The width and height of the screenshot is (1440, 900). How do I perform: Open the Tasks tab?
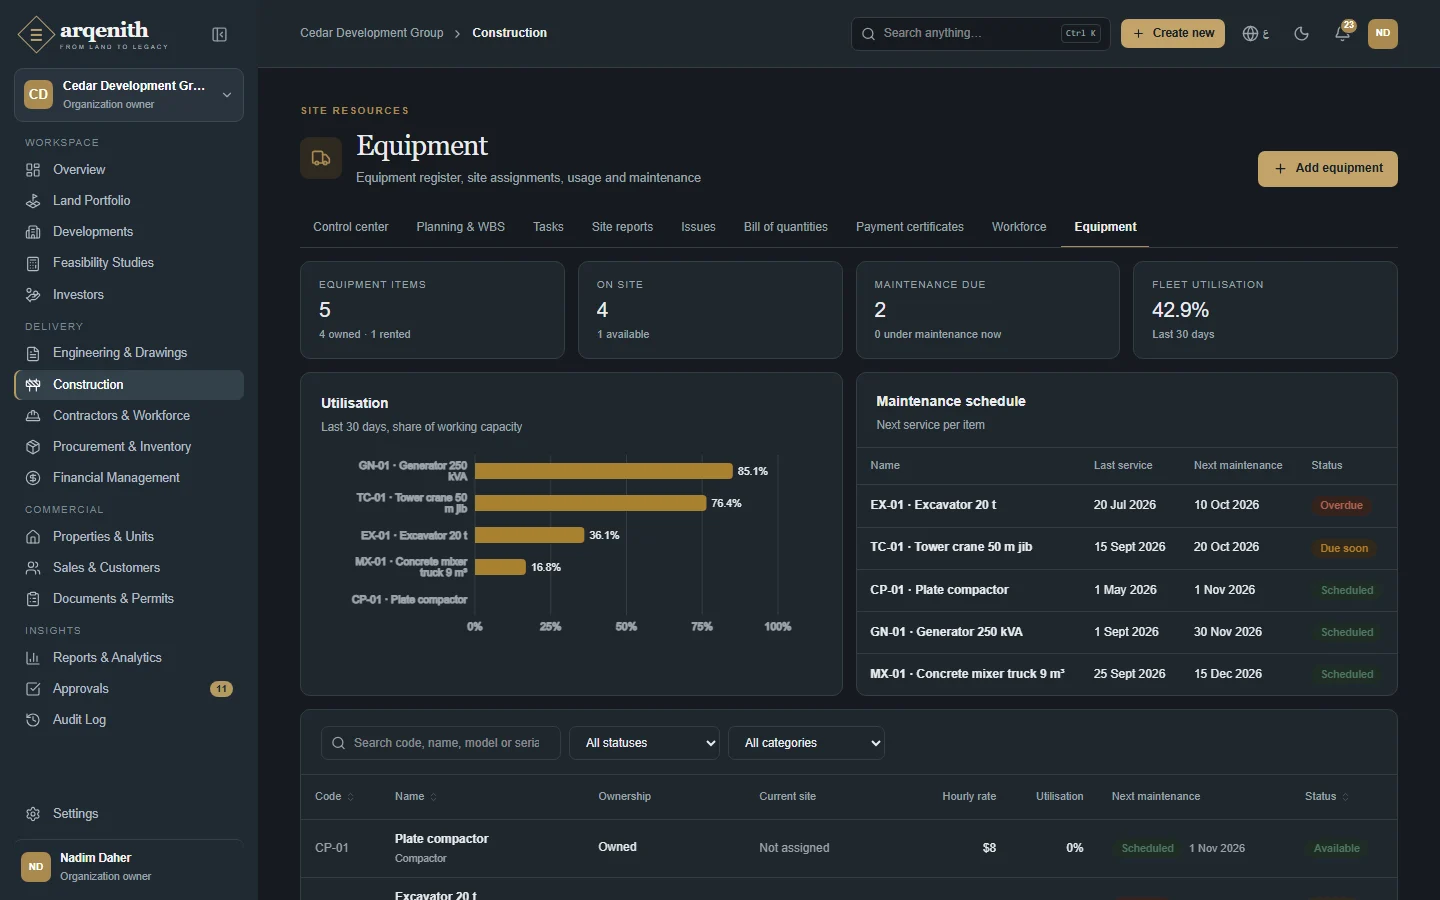[548, 227]
